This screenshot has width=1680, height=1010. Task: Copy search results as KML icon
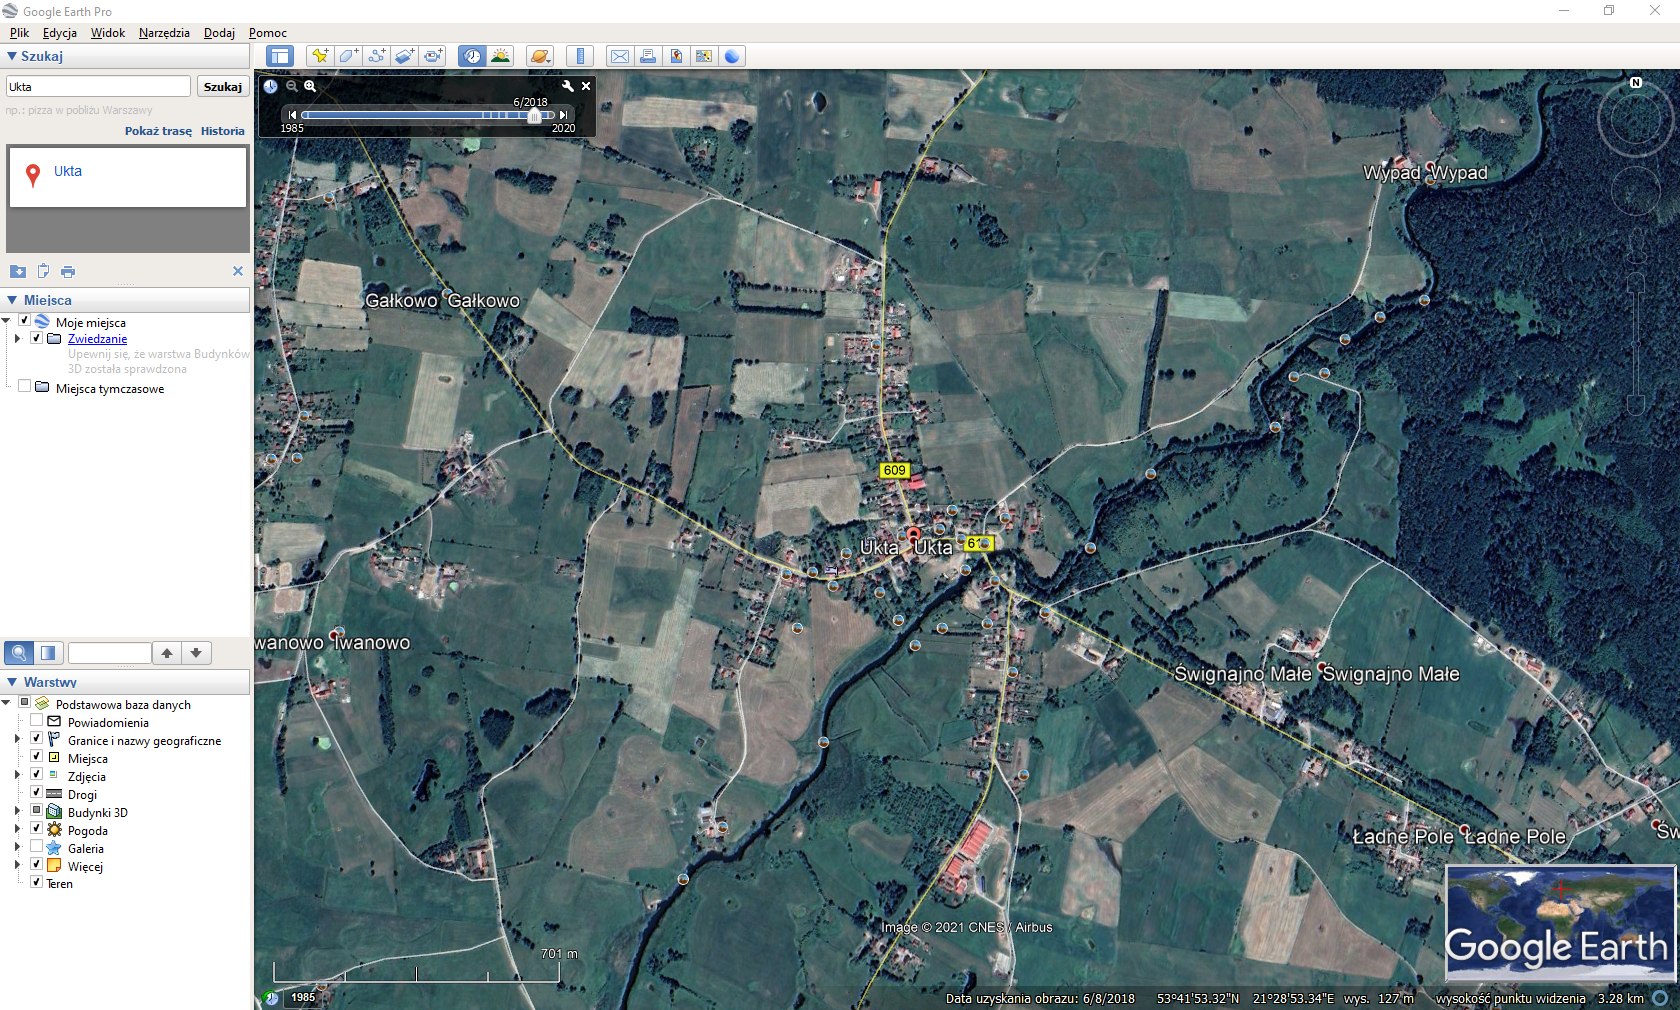coord(43,271)
